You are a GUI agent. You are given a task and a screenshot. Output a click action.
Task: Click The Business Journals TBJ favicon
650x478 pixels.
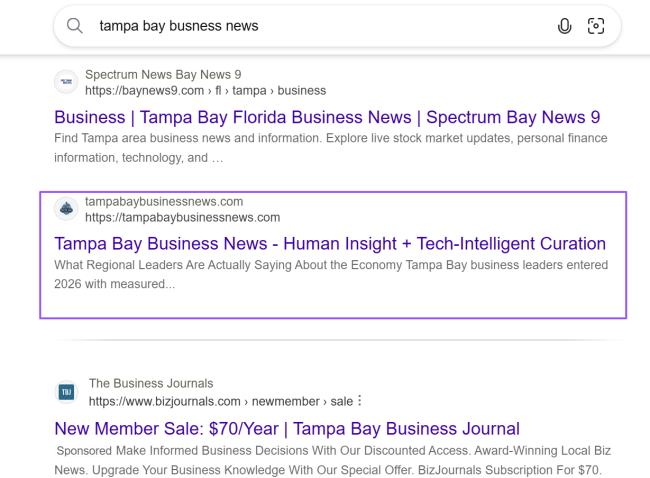pyautogui.click(x=66, y=392)
